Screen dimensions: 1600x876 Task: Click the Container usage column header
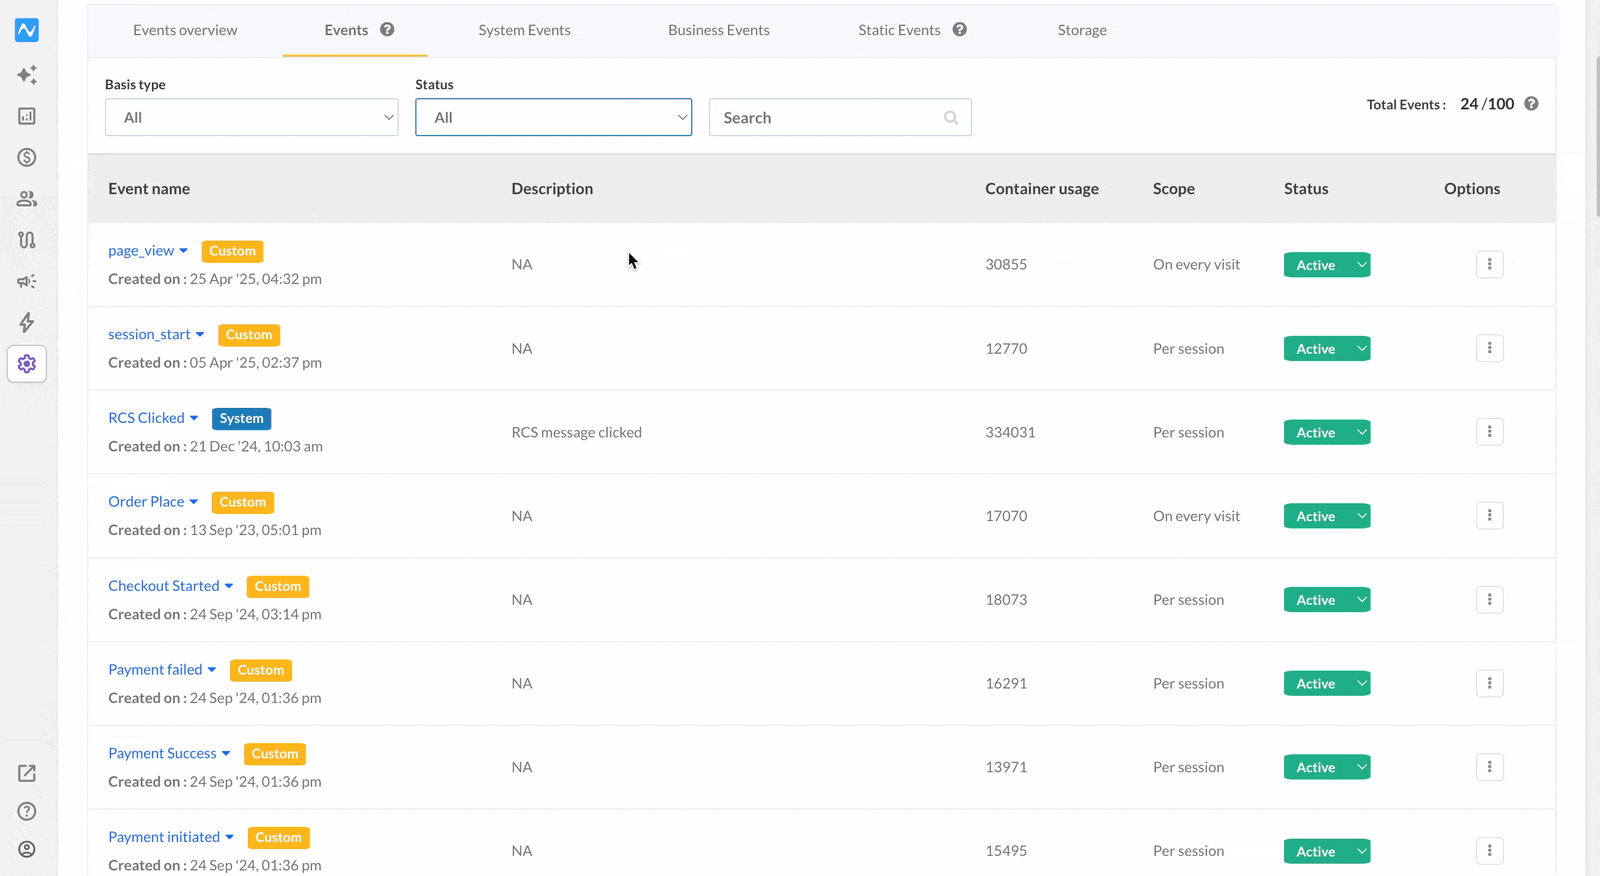pos(1042,189)
